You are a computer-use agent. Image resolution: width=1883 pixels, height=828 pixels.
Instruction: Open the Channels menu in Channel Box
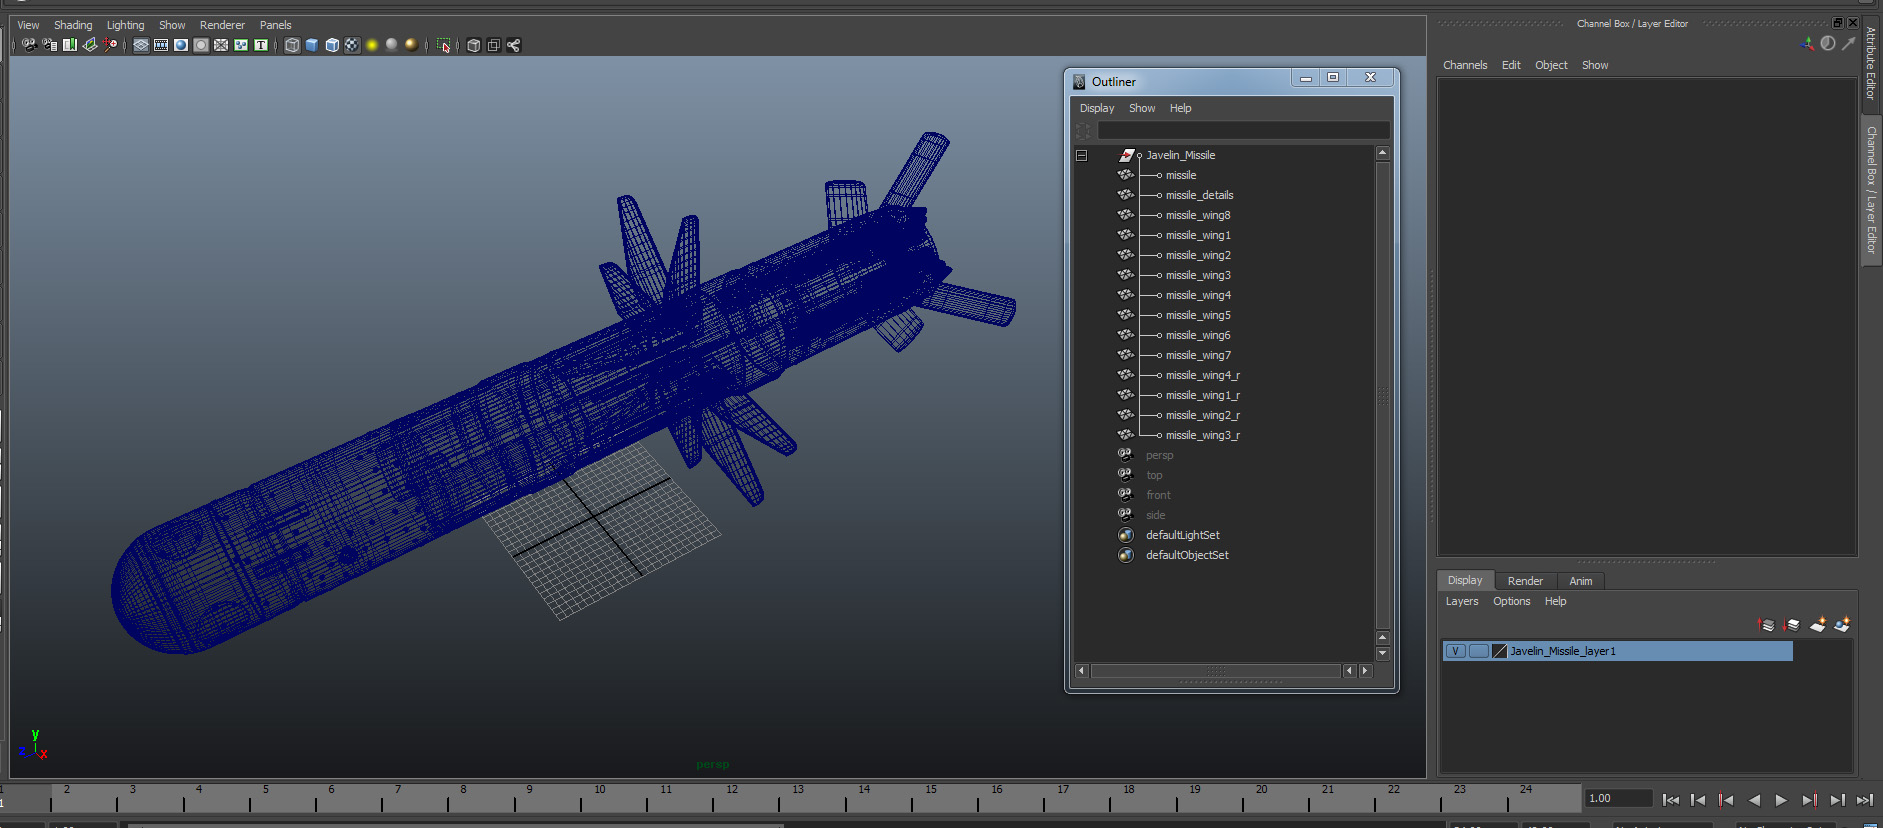[x=1465, y=65]
